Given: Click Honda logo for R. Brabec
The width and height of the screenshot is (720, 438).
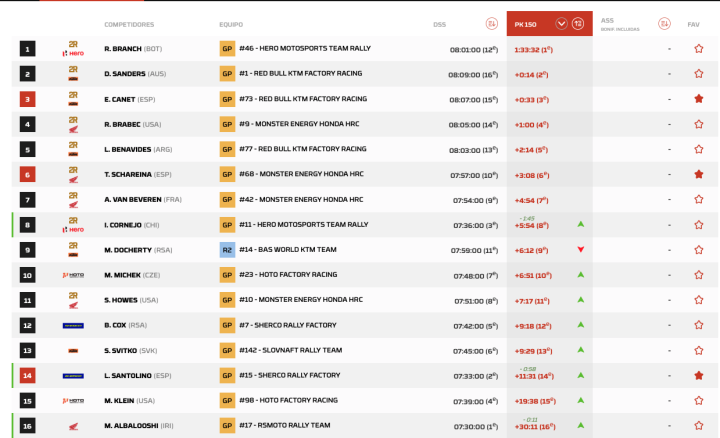Looking at the screenshot, I should 73,129.
